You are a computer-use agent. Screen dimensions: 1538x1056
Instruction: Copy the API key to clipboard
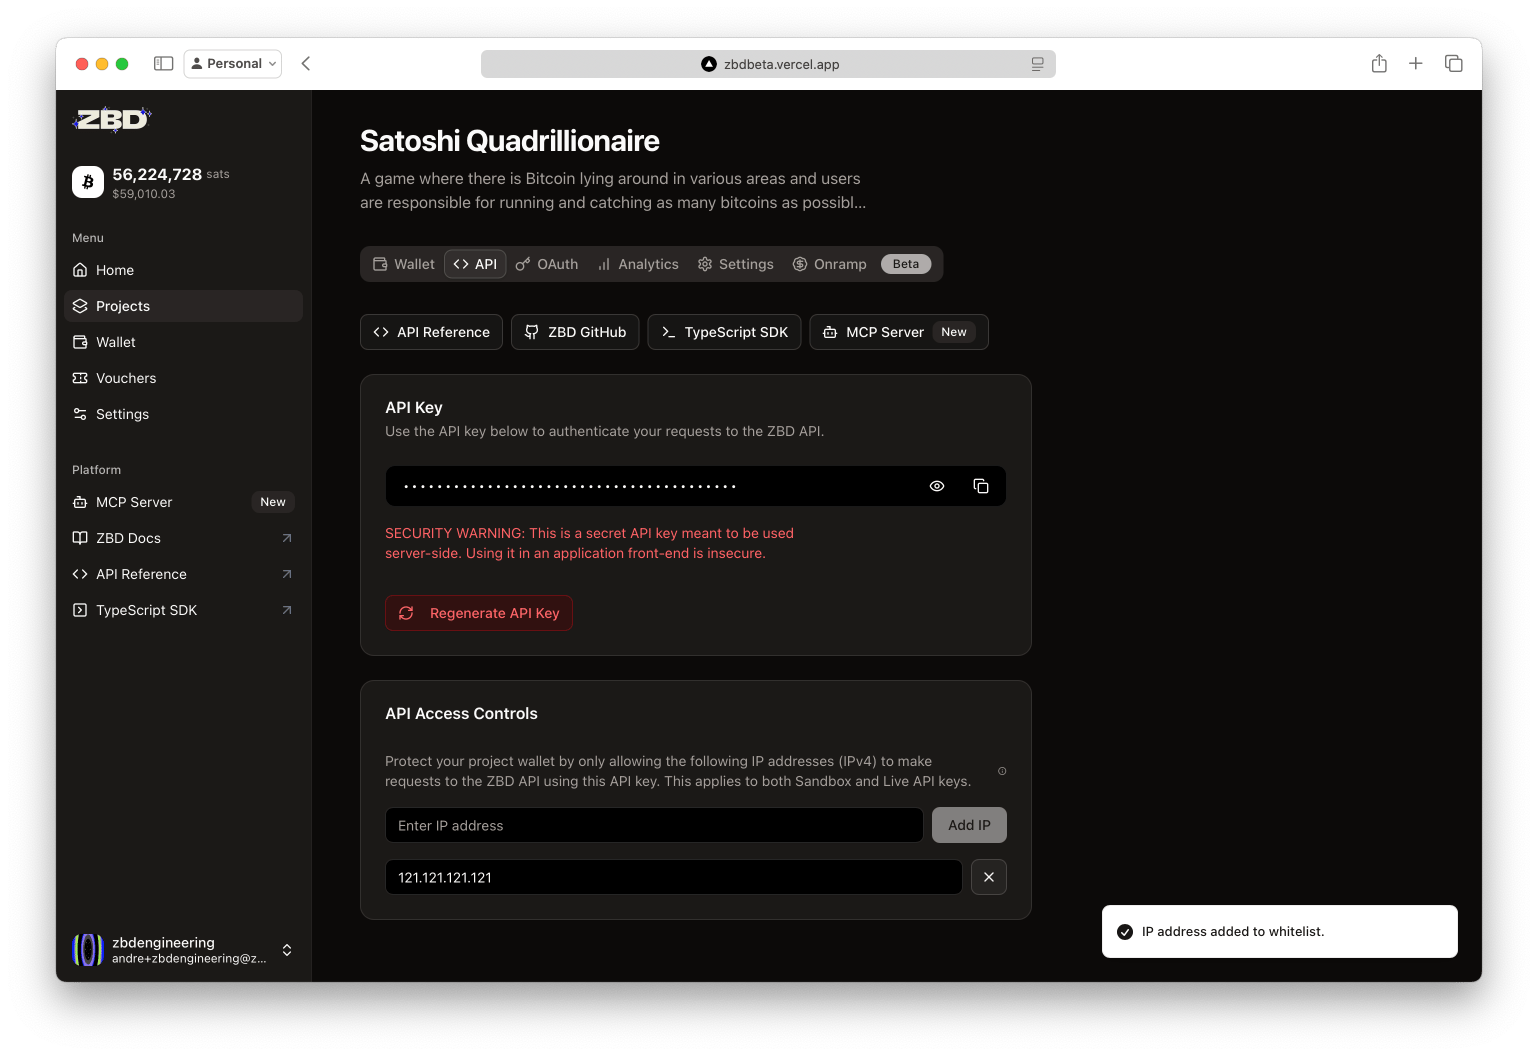981,486
